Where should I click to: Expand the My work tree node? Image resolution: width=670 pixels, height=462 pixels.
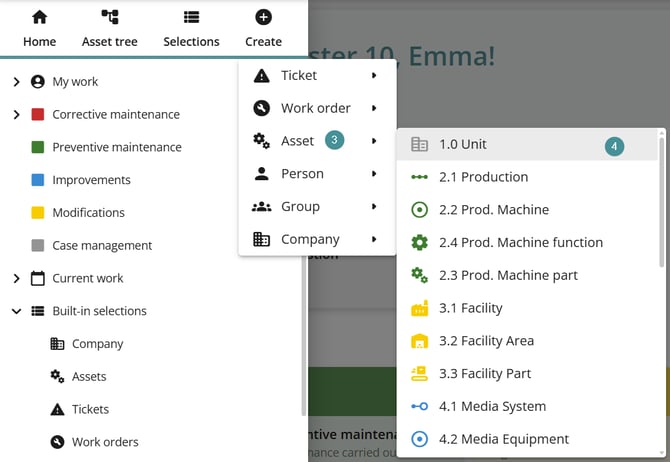click(16, 82)
